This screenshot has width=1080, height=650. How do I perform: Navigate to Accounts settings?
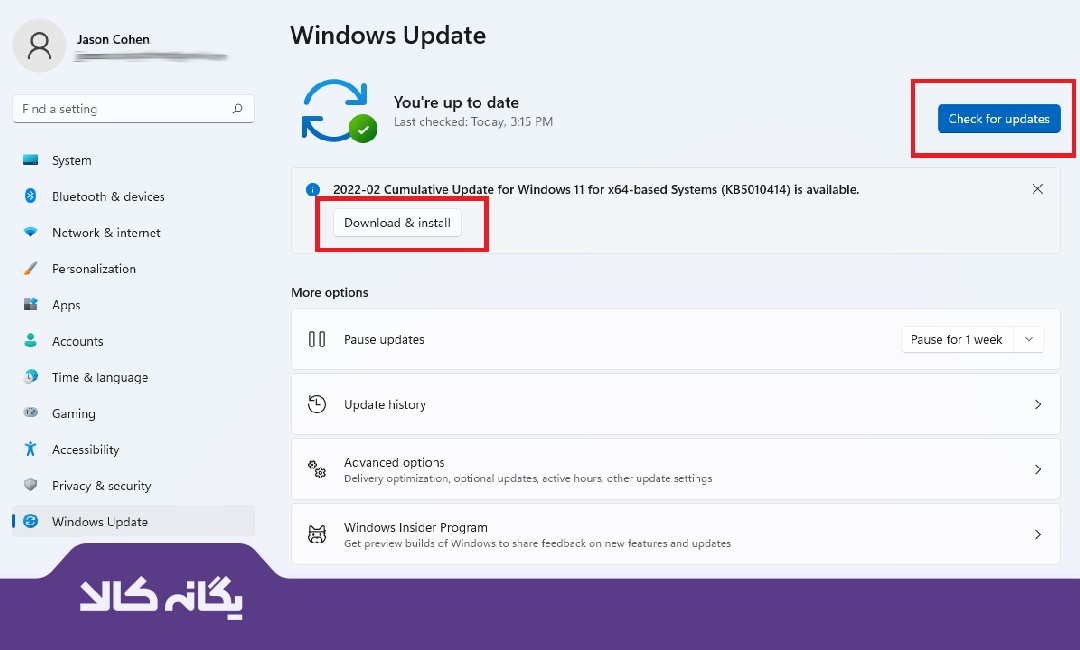(x=134, y=341)
